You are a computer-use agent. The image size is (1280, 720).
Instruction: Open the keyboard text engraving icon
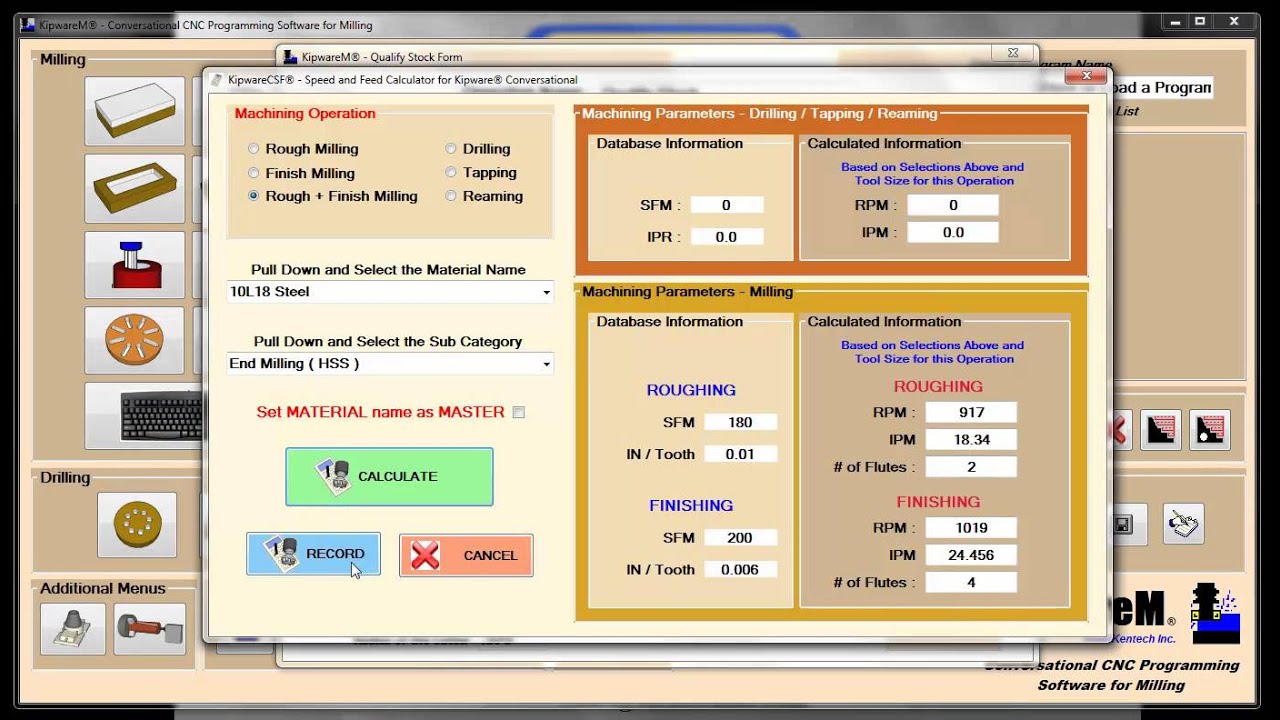142,416
